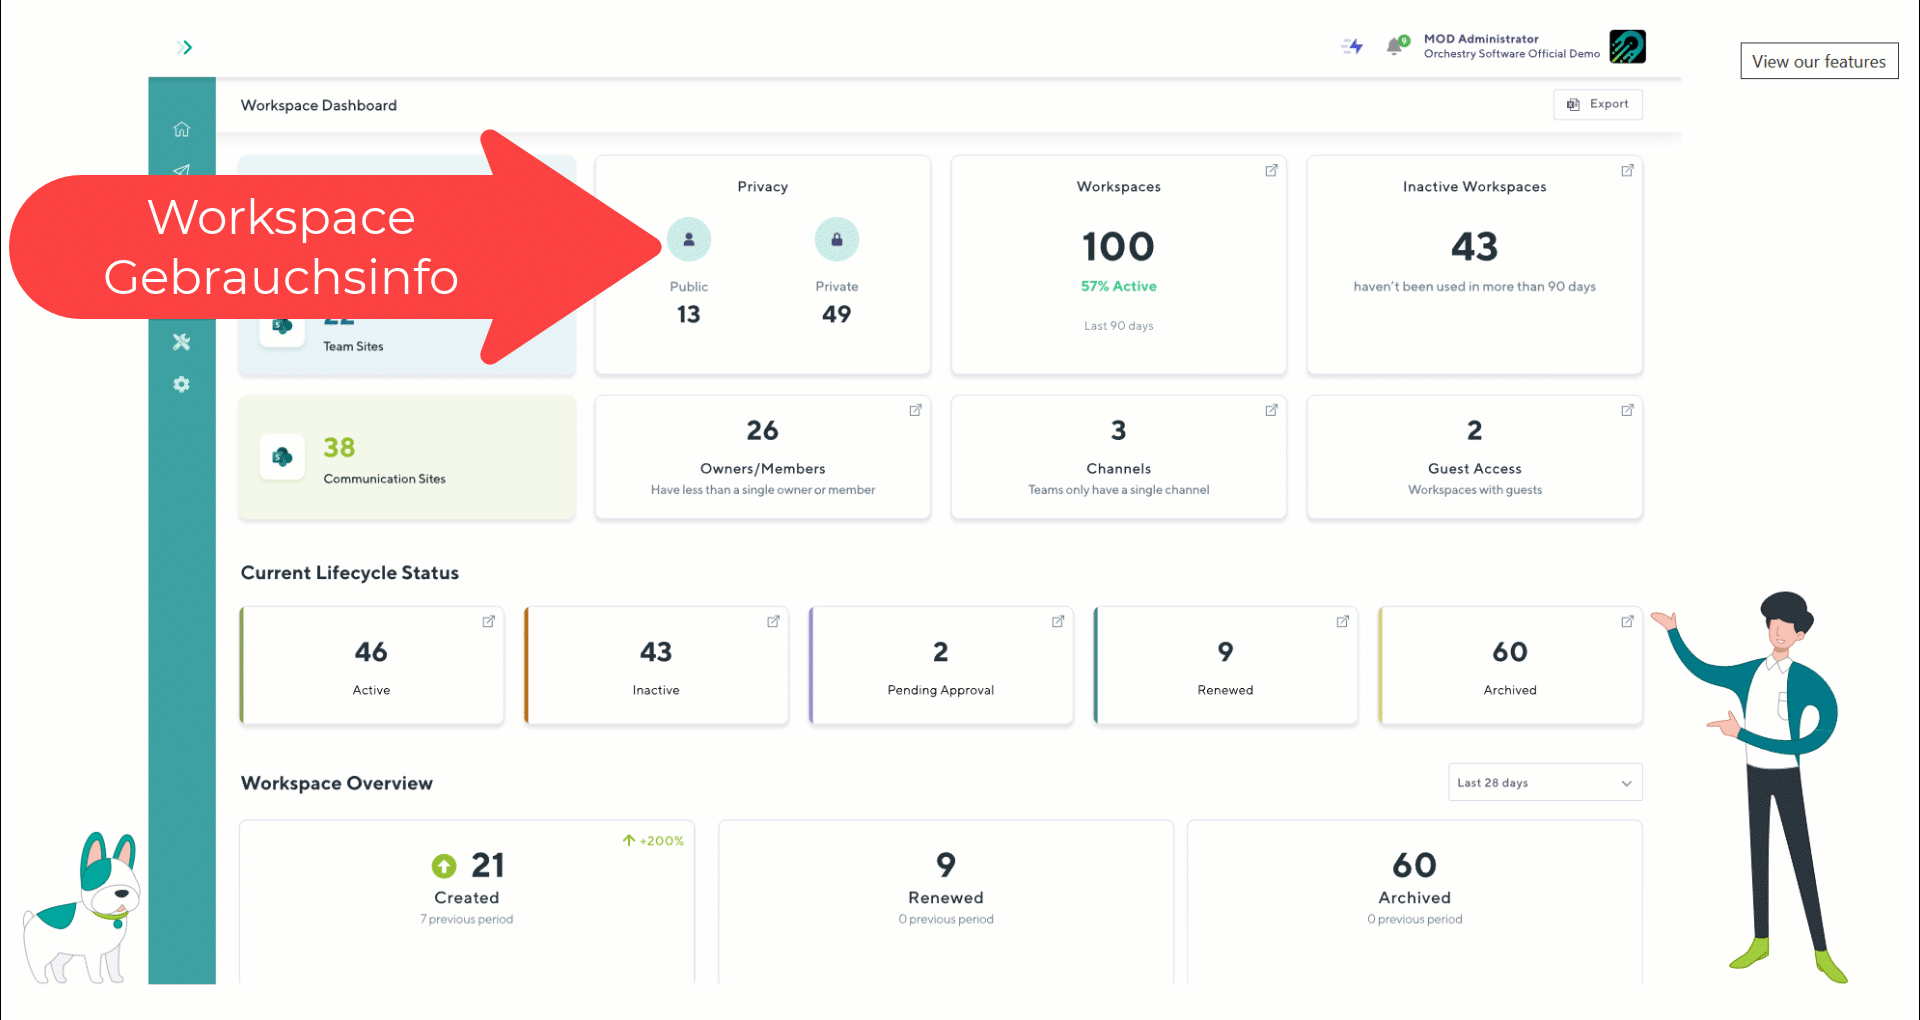This screenshot has width=1920, height=1020.
Task: Click the Home icon in sidebar
Action: (181, 129)
